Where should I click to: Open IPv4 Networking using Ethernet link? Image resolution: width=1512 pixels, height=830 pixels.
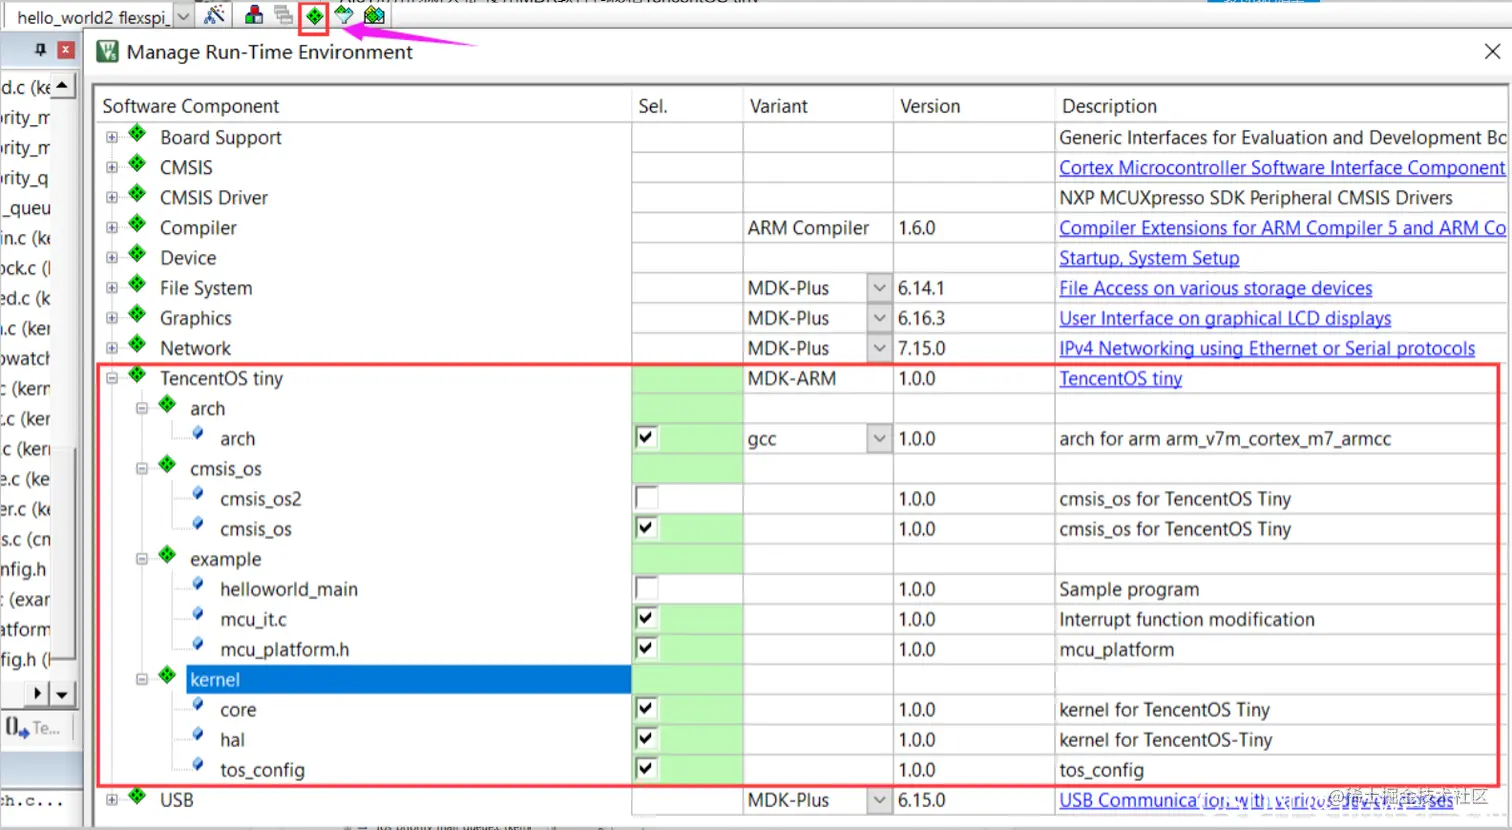pos(1267,348)
